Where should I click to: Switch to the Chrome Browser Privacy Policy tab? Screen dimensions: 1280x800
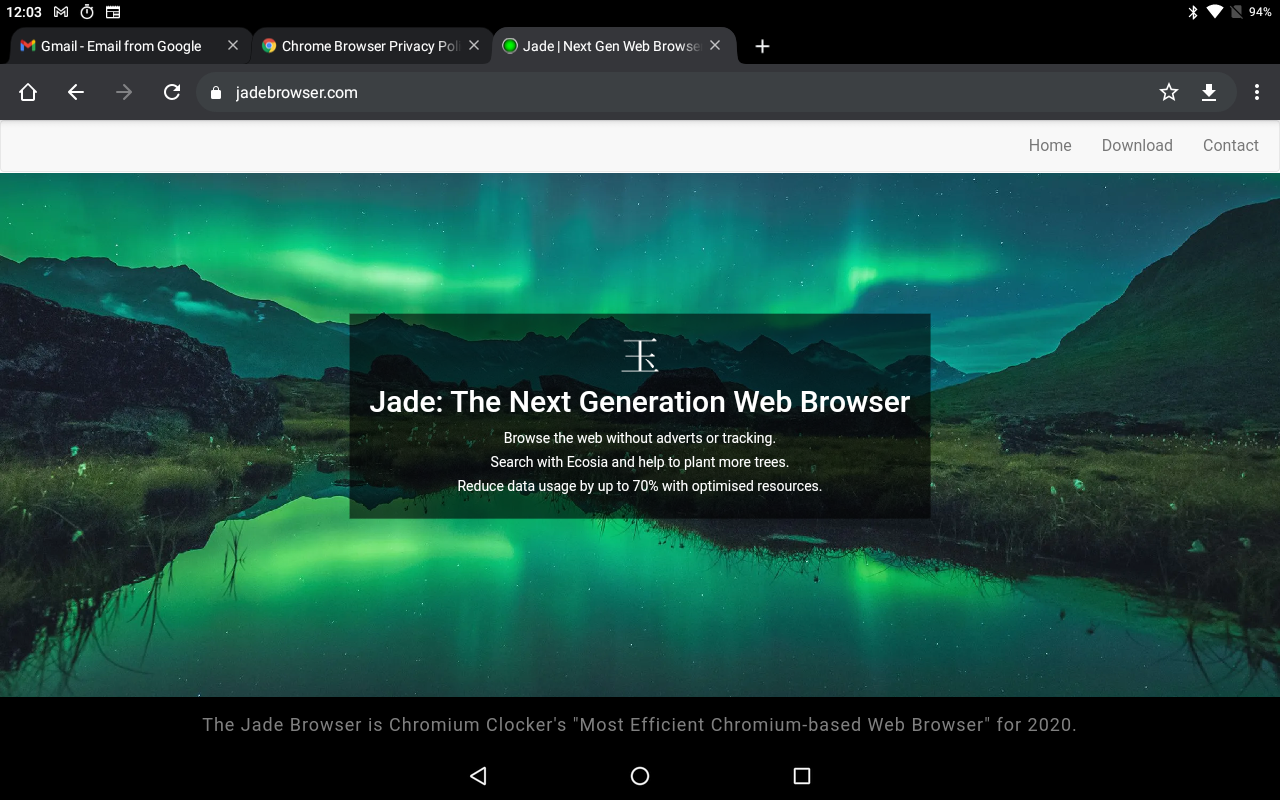(x=362, y=46)
